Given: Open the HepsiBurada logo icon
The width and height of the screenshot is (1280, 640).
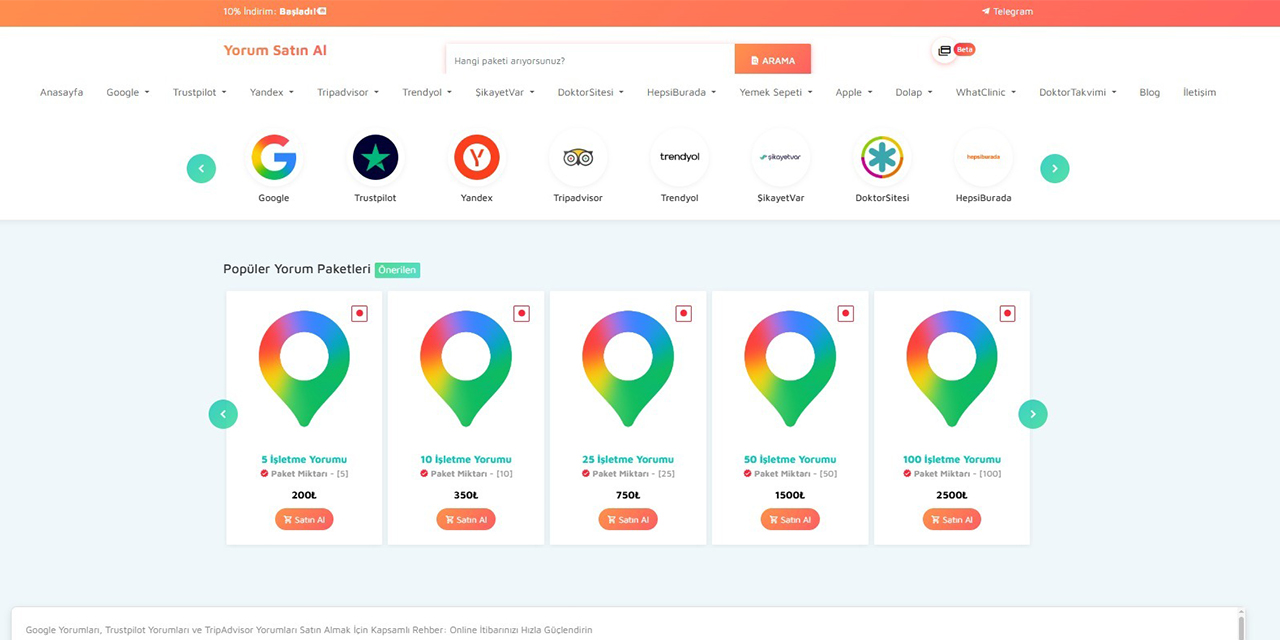Looking at the screenshot, I should [x=984, y=157].
